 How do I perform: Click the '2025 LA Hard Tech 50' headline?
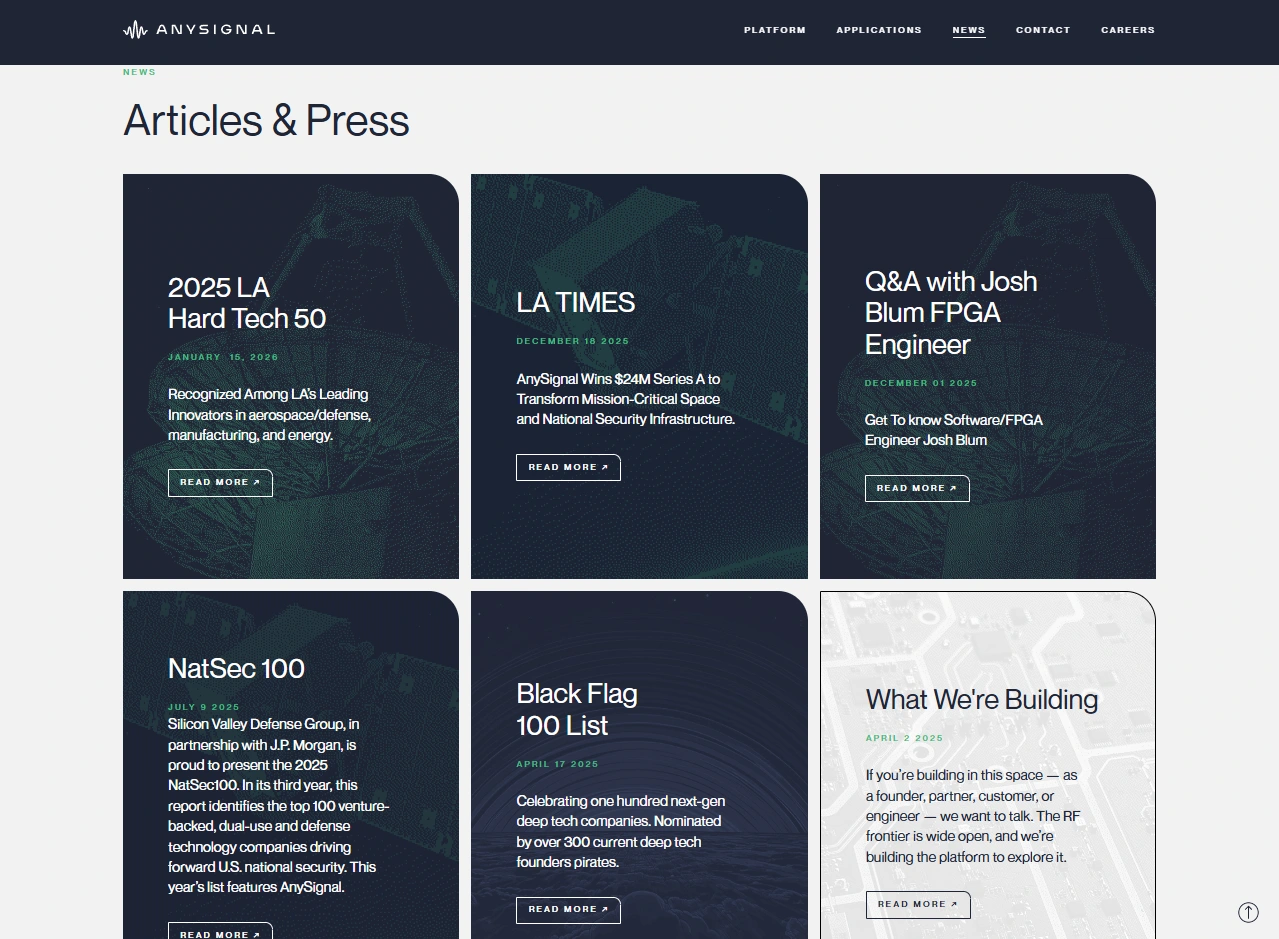click(247, 303)
